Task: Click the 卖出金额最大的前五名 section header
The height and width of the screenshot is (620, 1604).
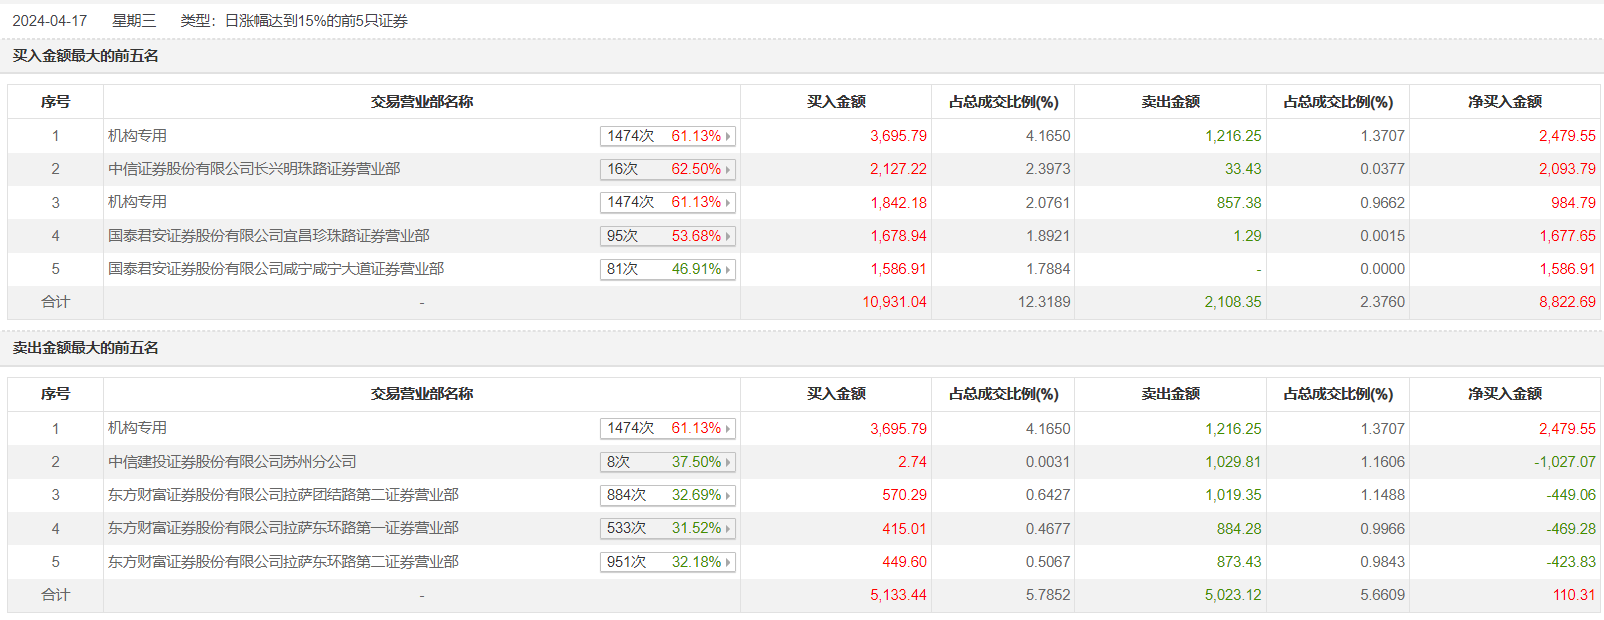Action: click(x=86, y=348)
